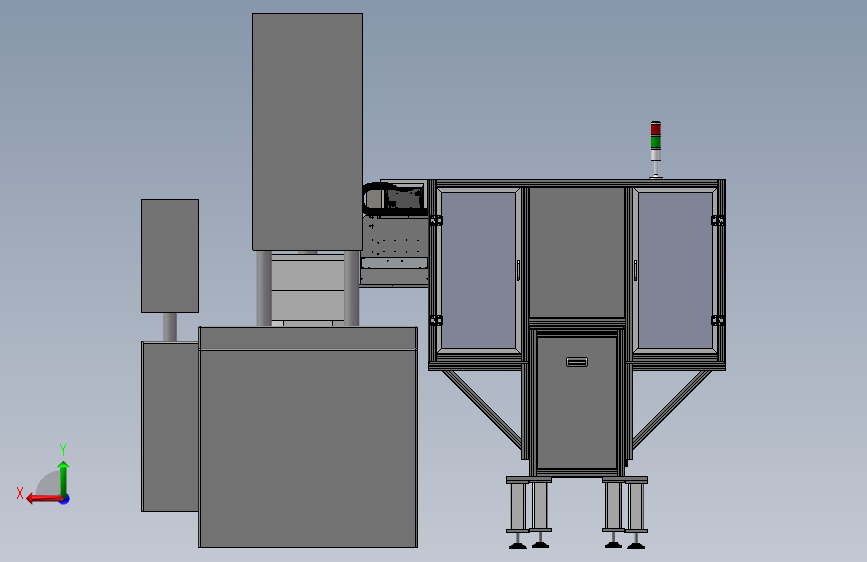This screenshot has width=867, height=562.
Task: Select the black cable chain beside the tall cabinet
Action: point(394,198)
